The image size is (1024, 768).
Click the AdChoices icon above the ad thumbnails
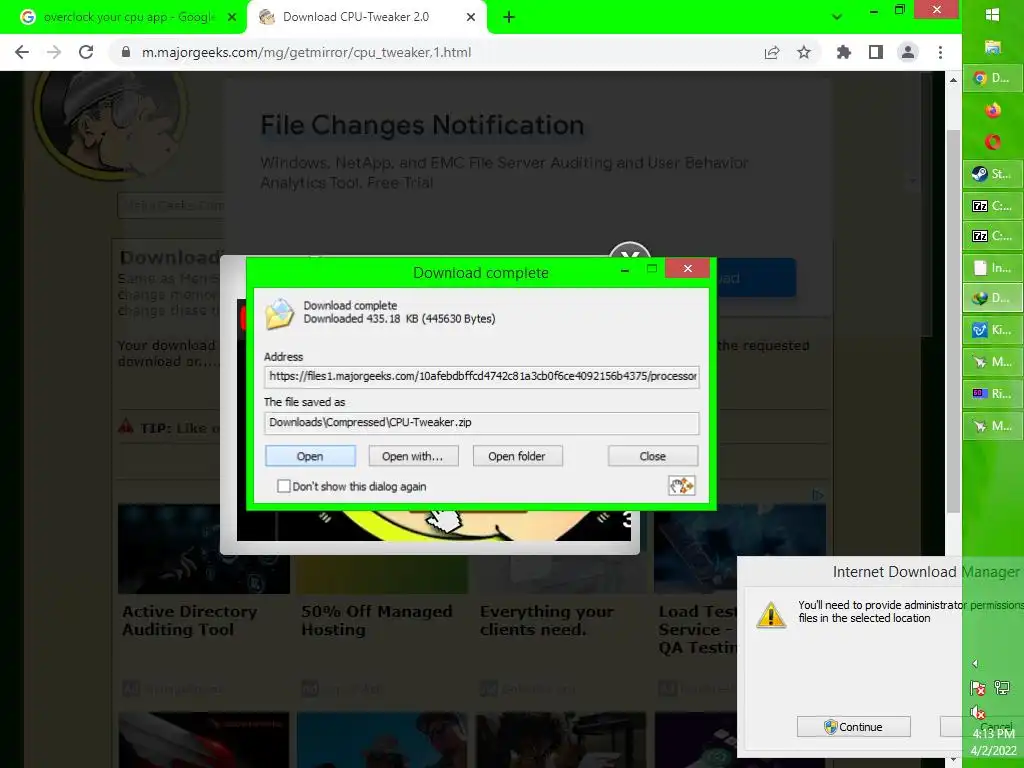[818, 495]
